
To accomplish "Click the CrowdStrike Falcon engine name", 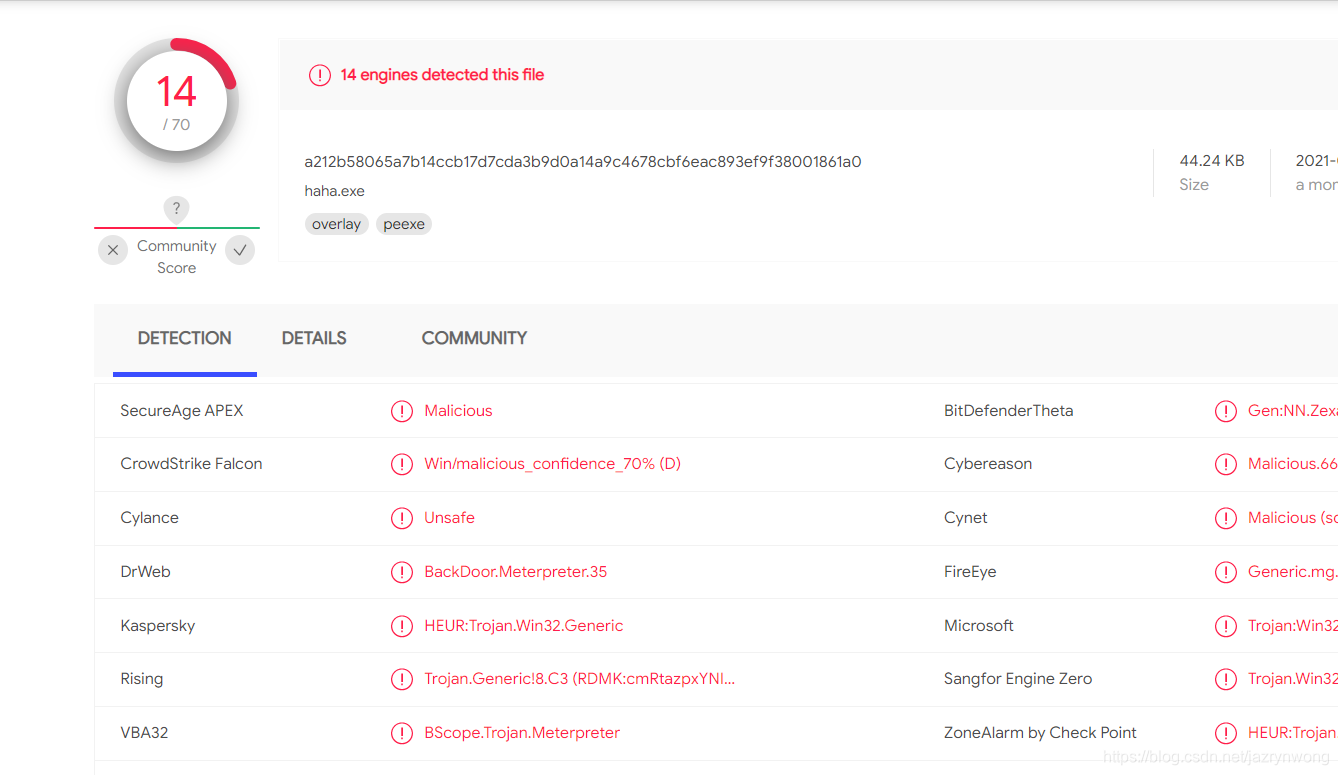I will point(191,464).
